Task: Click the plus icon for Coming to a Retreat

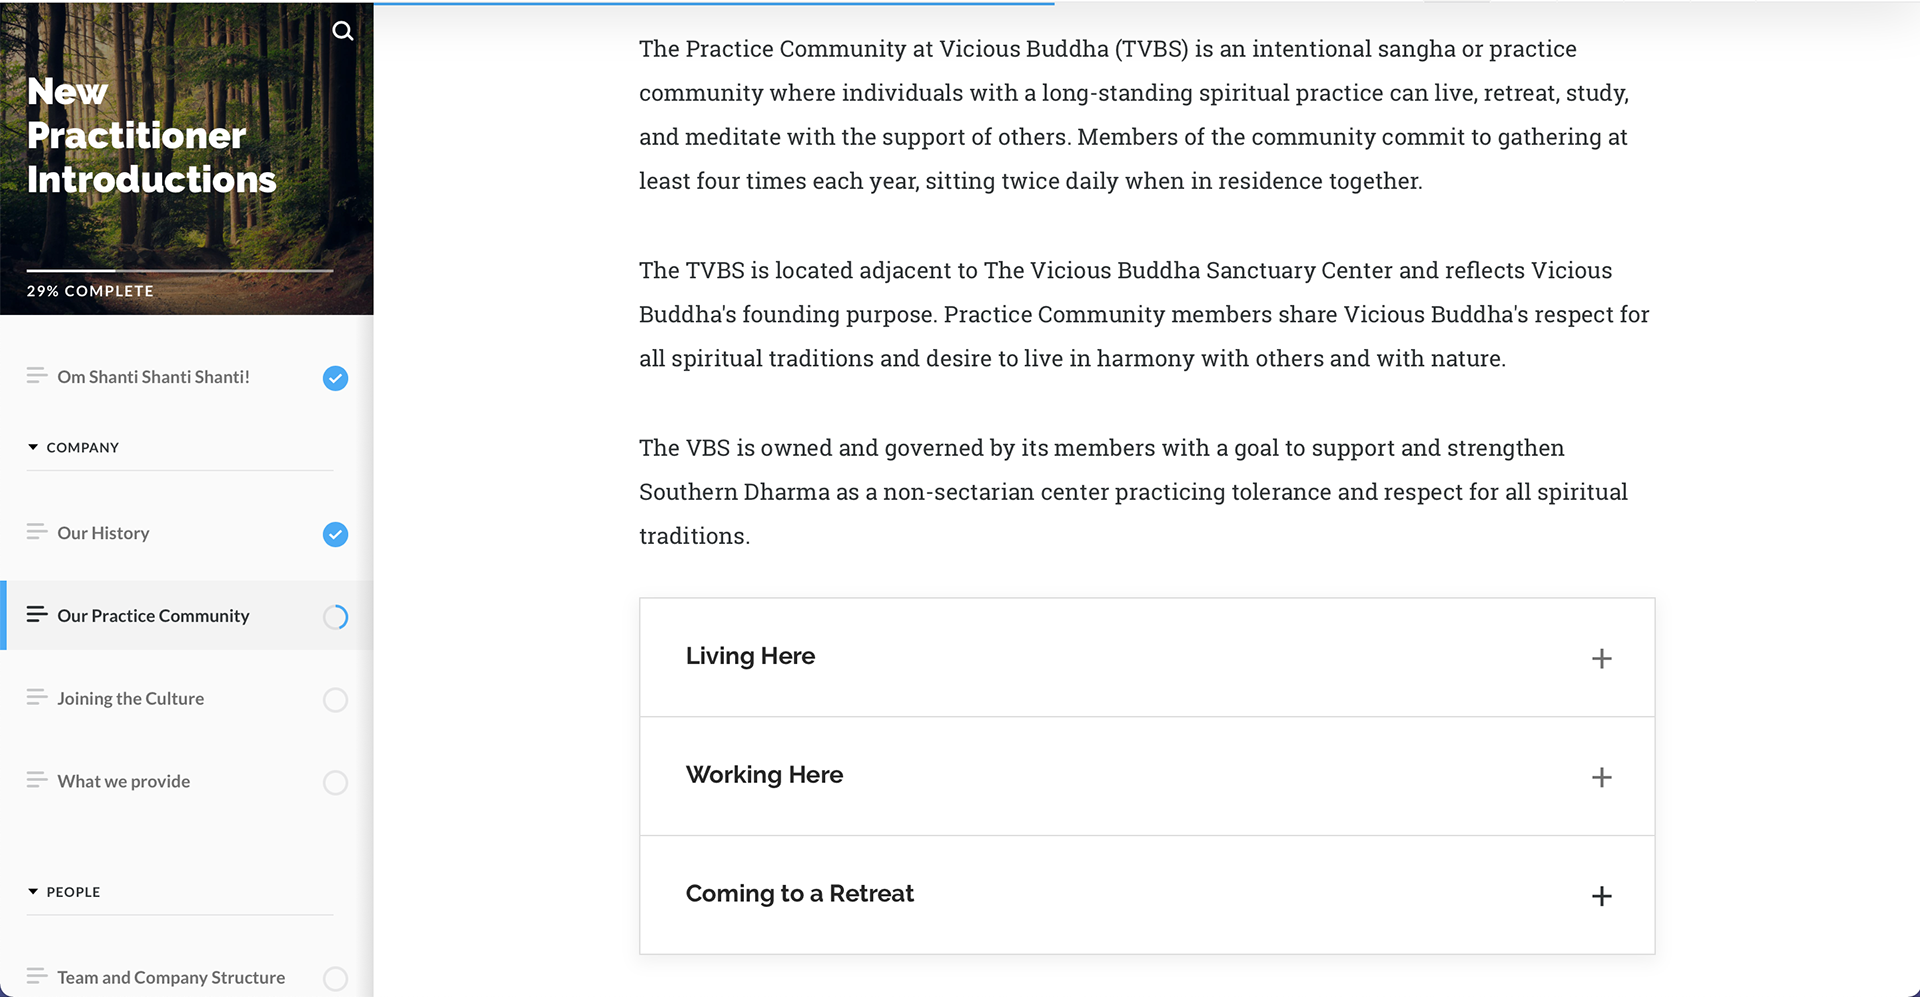Action: click(x=1601, y=896)
